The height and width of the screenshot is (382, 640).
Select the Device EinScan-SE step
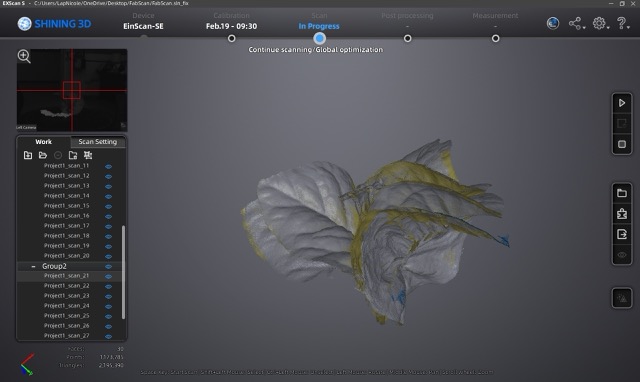click(143, 22)
